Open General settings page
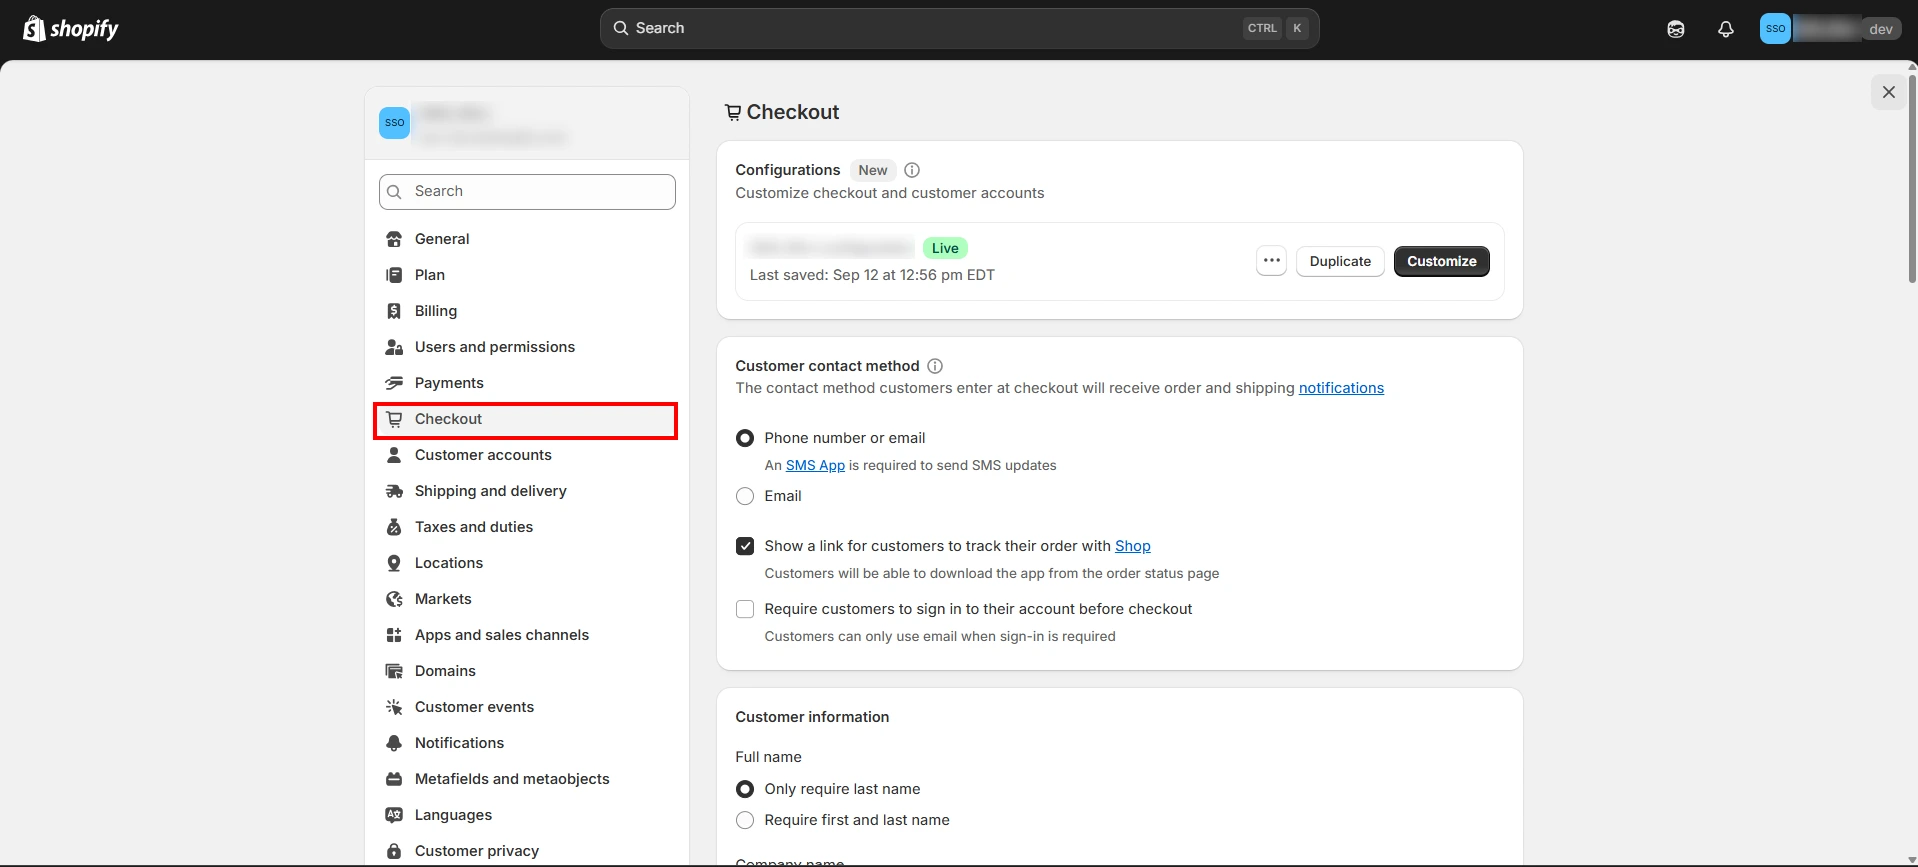Screen dimensions: 1918x867 pyautogui.click(x=526, y=239)
